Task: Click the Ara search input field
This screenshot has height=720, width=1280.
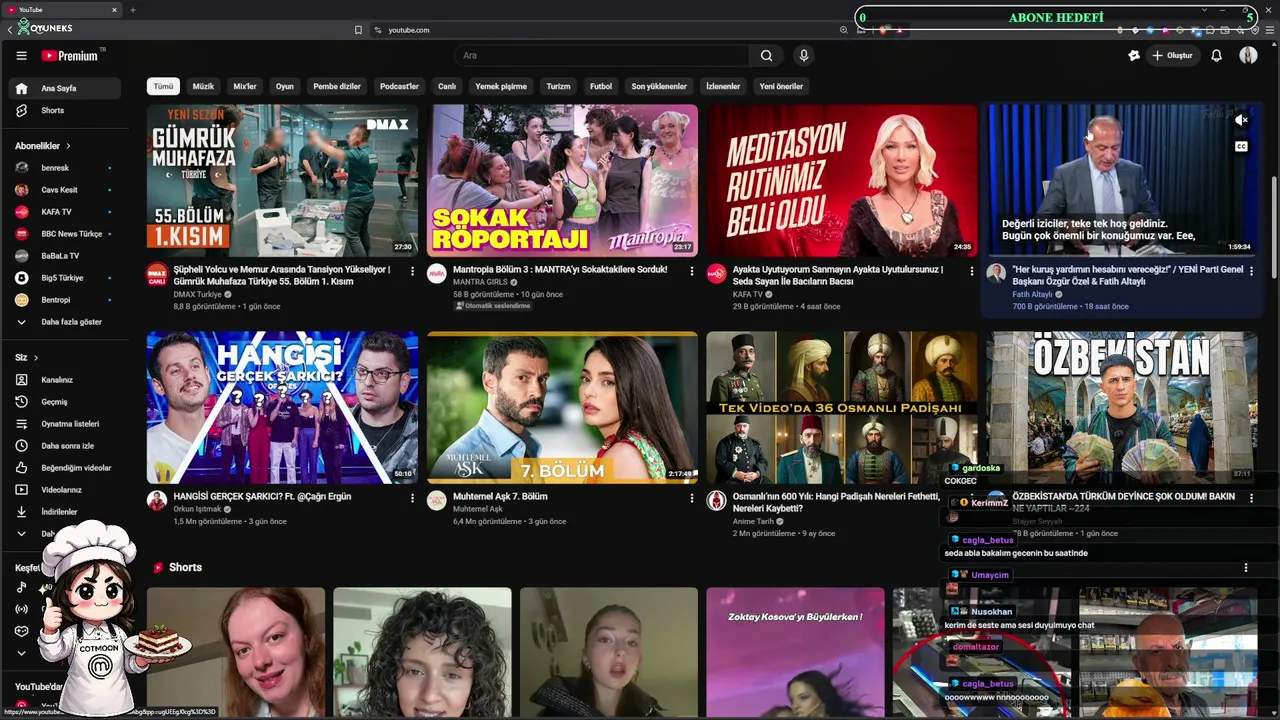Action: pos(602,56)
